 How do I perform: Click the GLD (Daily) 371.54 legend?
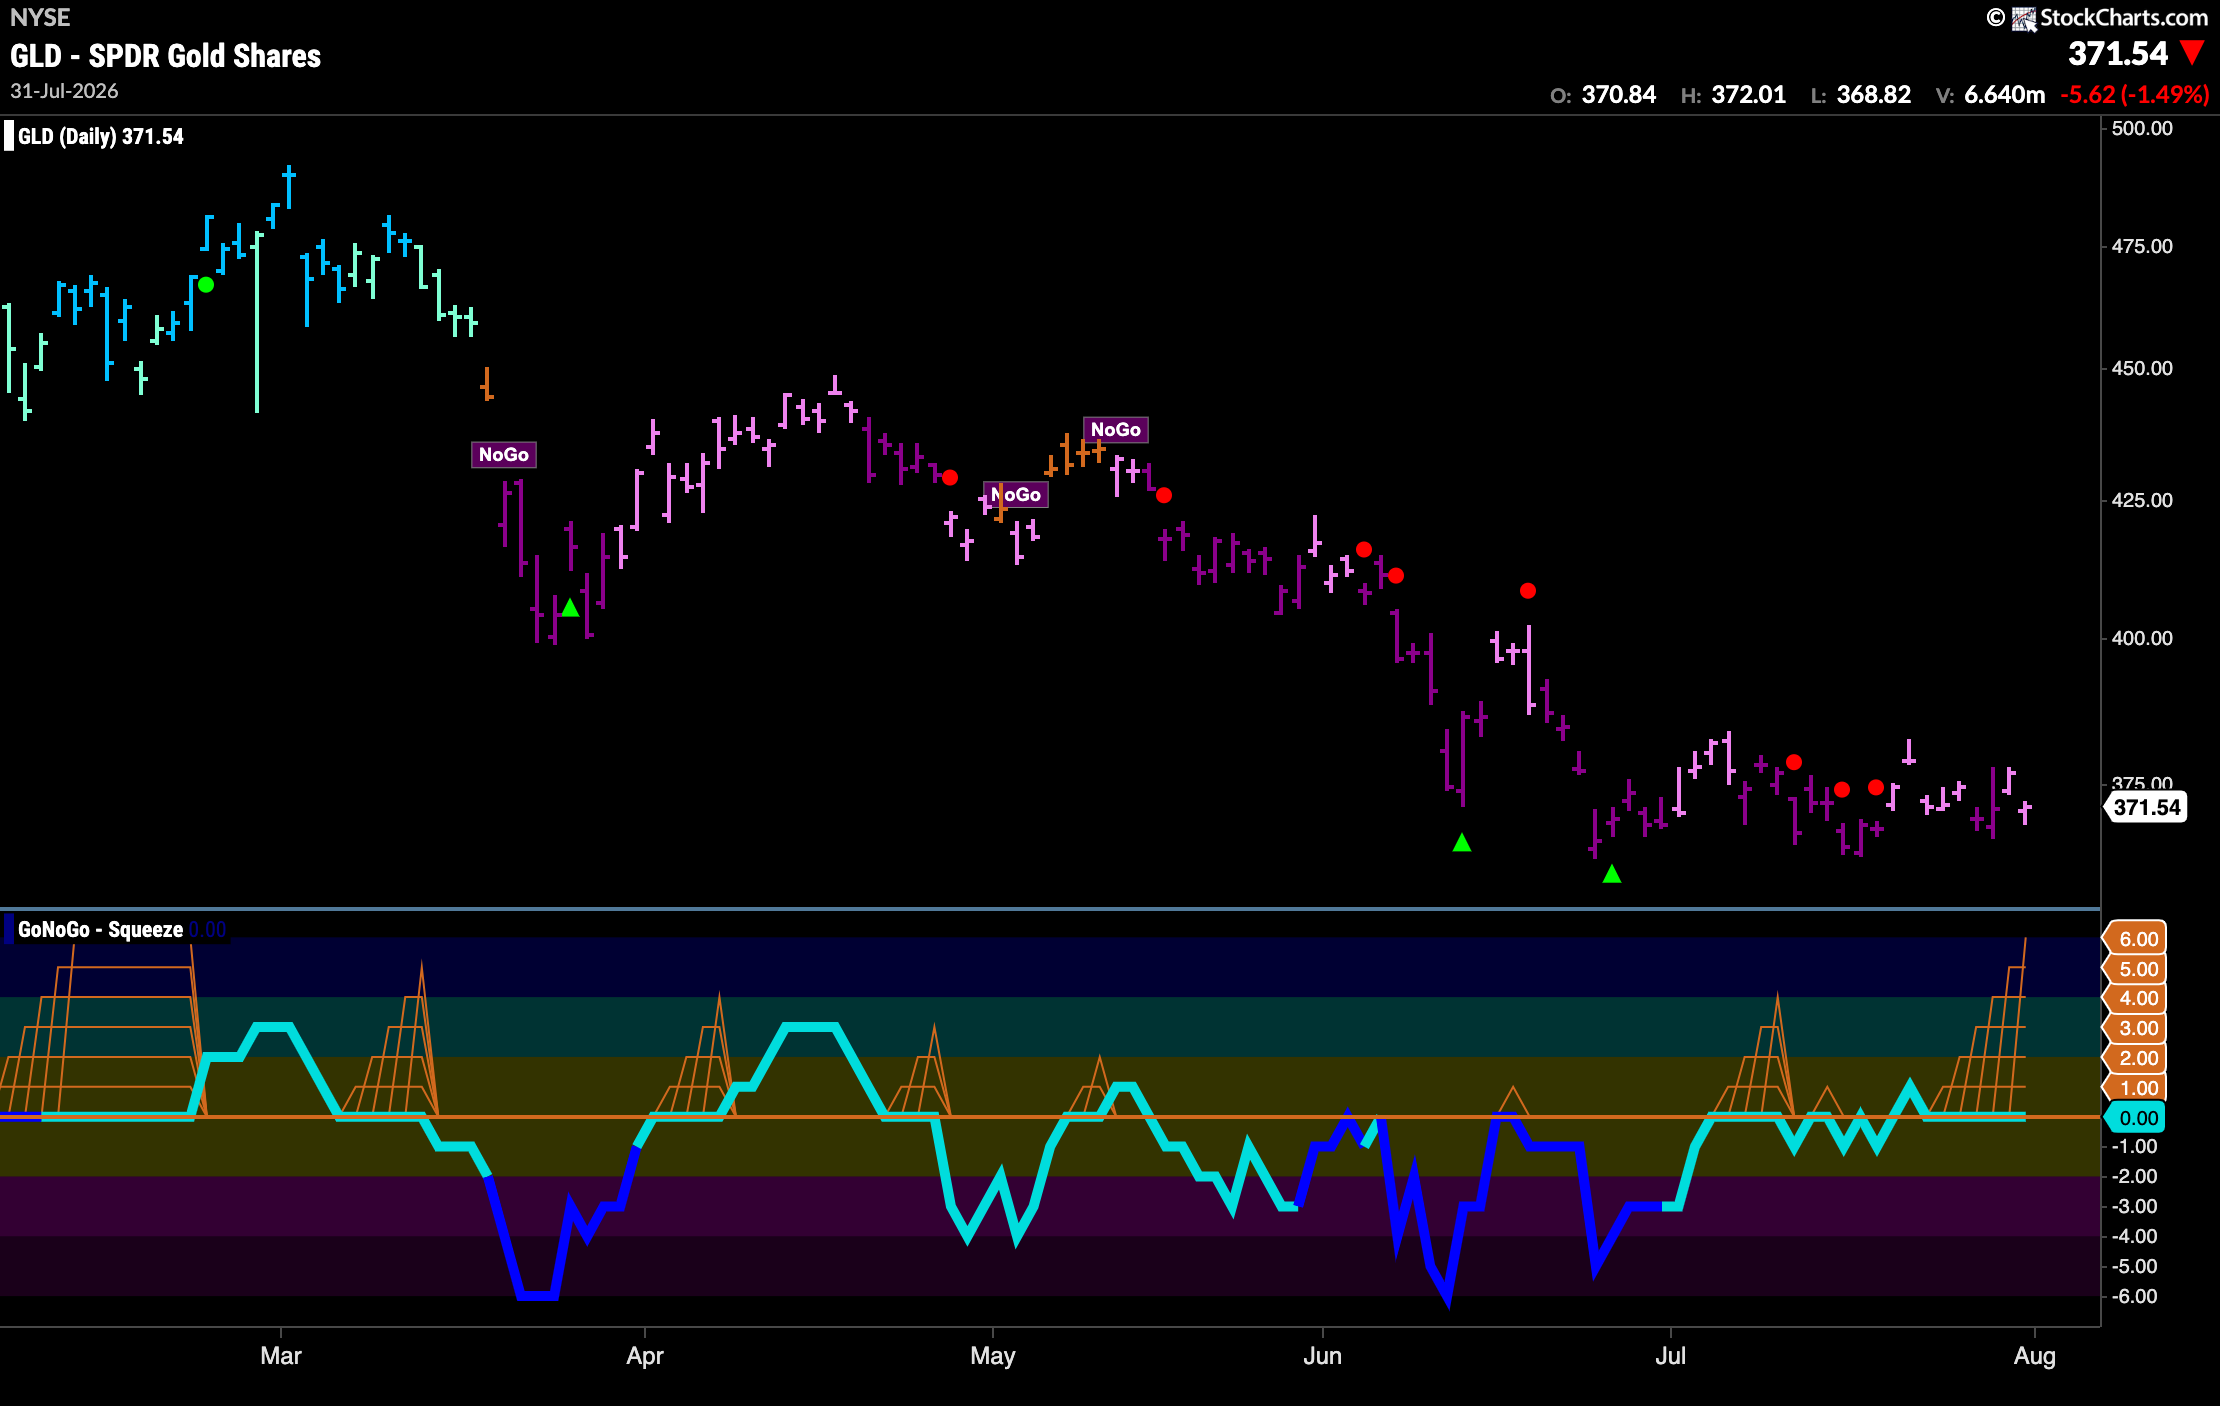(x=100, y=137)
